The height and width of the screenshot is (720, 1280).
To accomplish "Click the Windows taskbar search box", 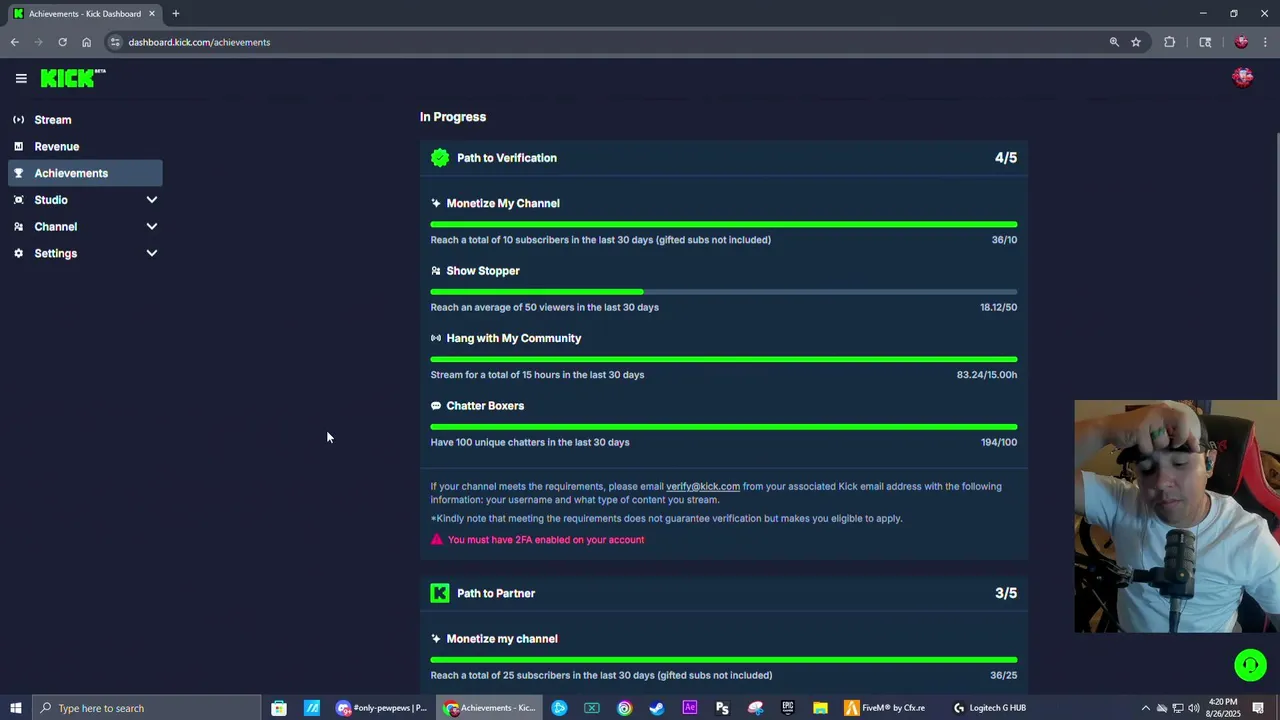I will pos(147,708).
